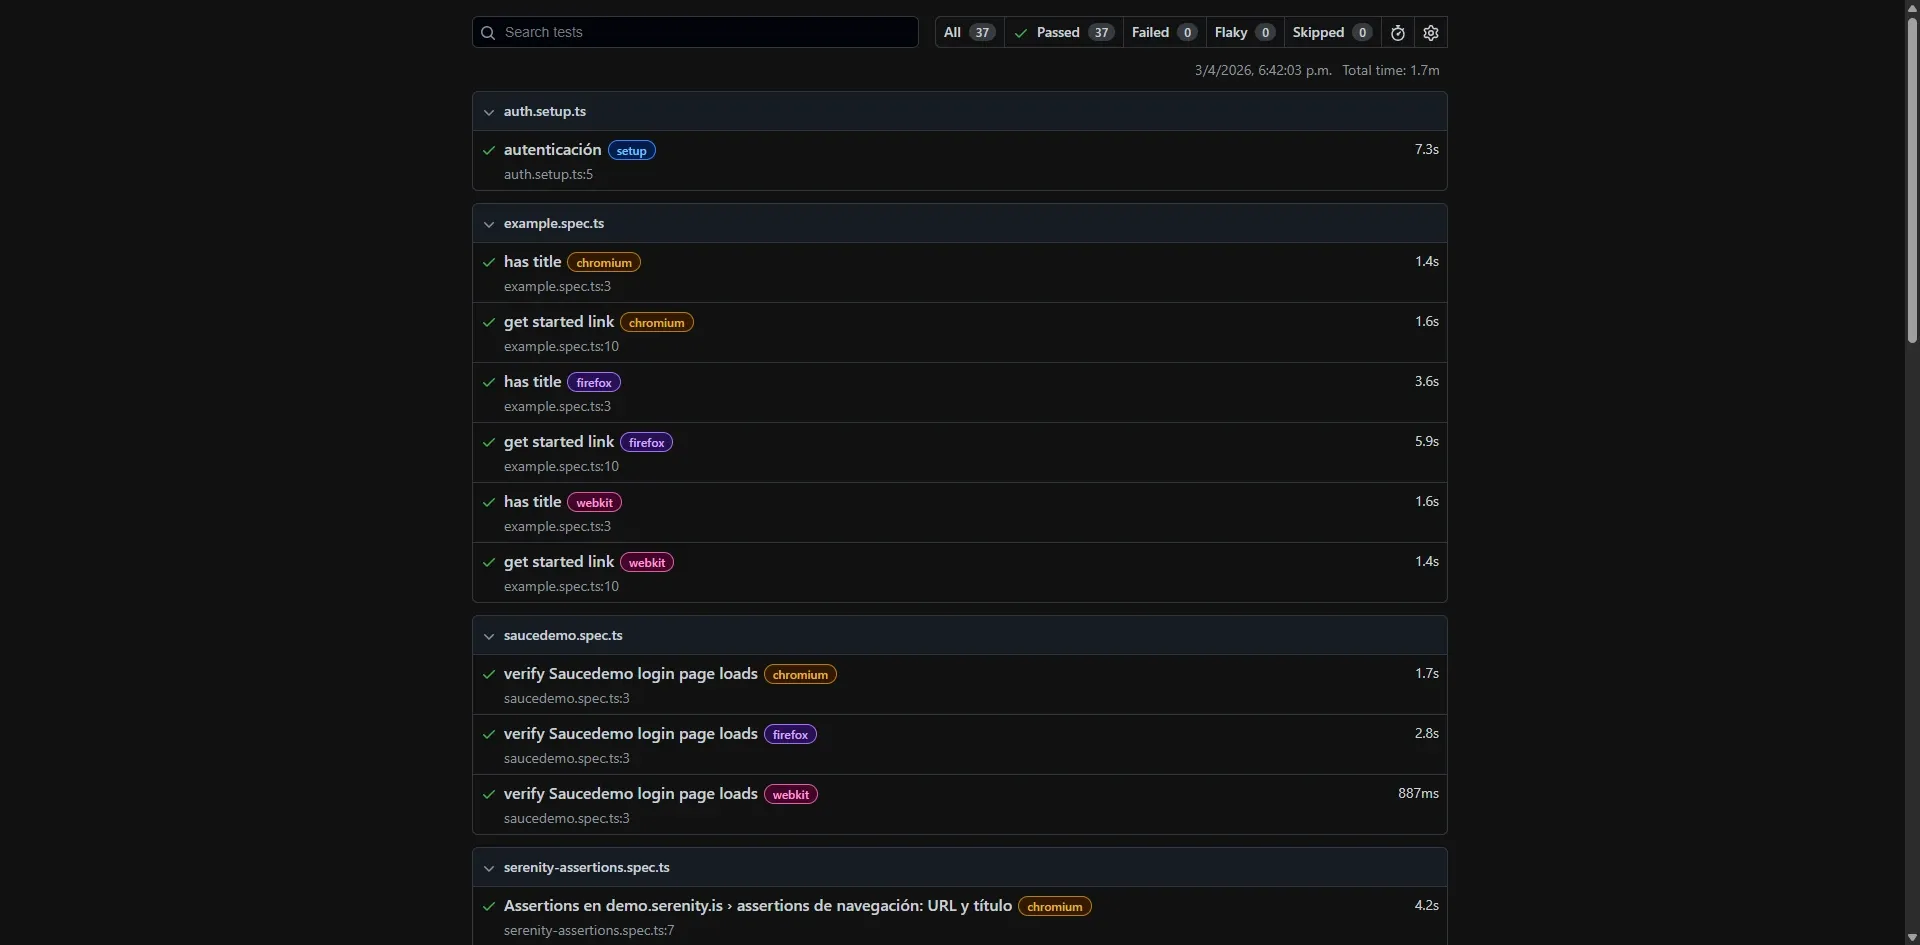Collapse the serenity-assertions.spec.ts group
This screenshot has width=1920, height=945.
coord(489,868)
